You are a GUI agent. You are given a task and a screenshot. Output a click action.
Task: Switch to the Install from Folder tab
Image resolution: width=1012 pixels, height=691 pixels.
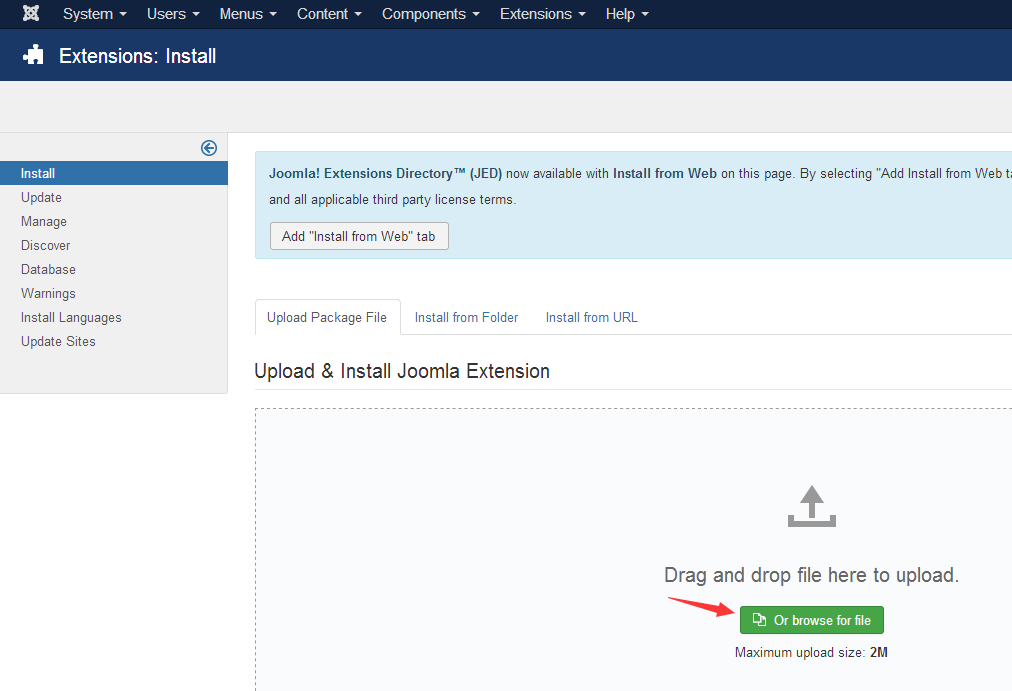(x=466, y=317)
